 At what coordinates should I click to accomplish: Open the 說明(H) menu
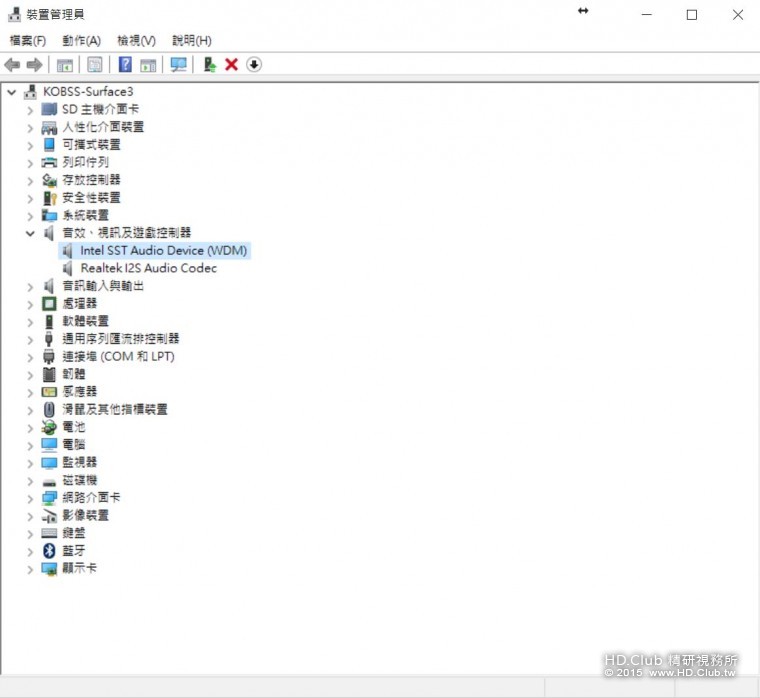click(x=191, y=40)
